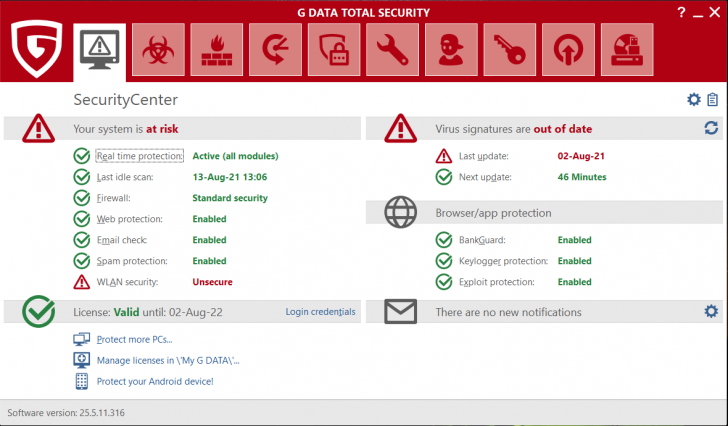The width and height of the screenshot is (728, 426).
Task: Open Login credentials link
Action: point(320,312)
